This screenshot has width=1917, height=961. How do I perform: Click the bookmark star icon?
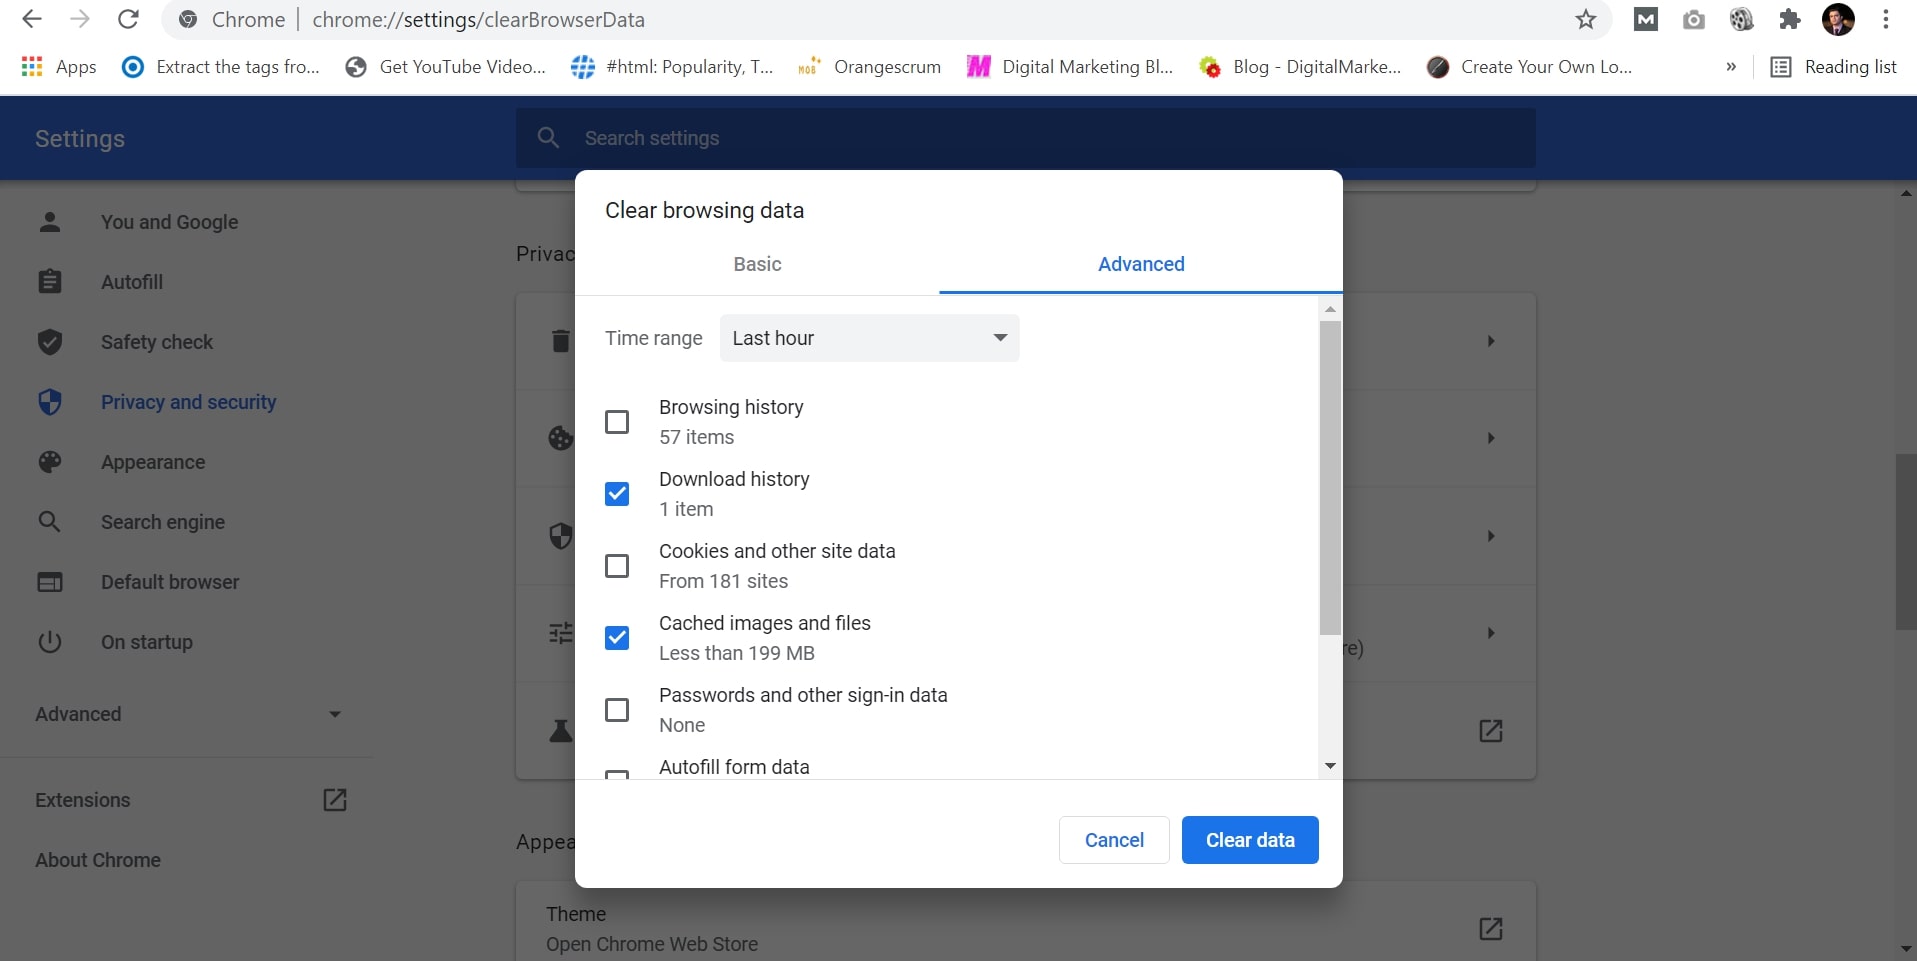pyautogui.click(x=1585, y=19)
